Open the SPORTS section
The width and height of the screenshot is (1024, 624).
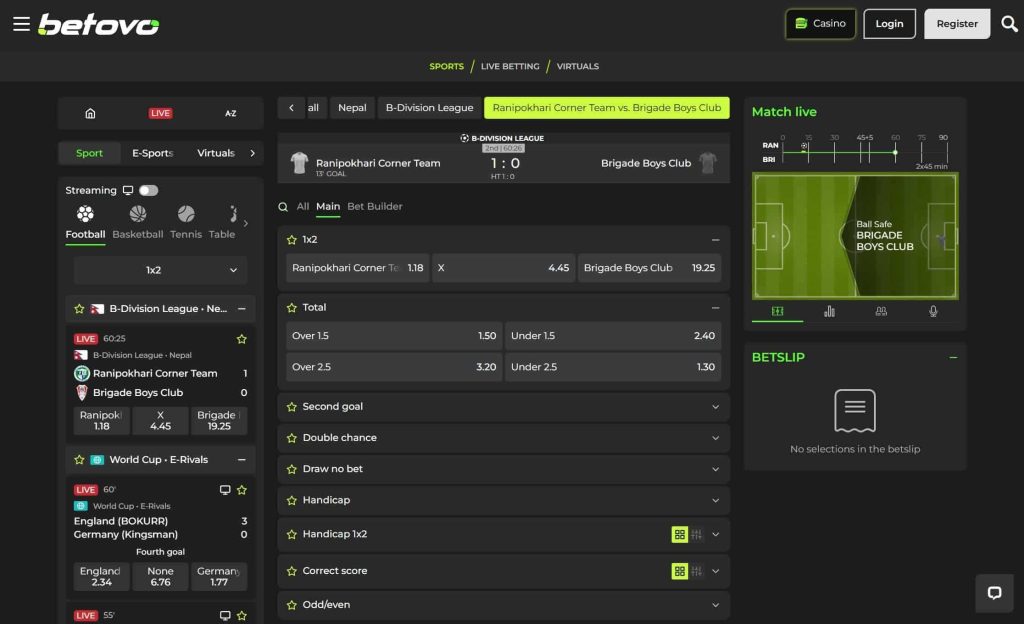click(446, 66)
